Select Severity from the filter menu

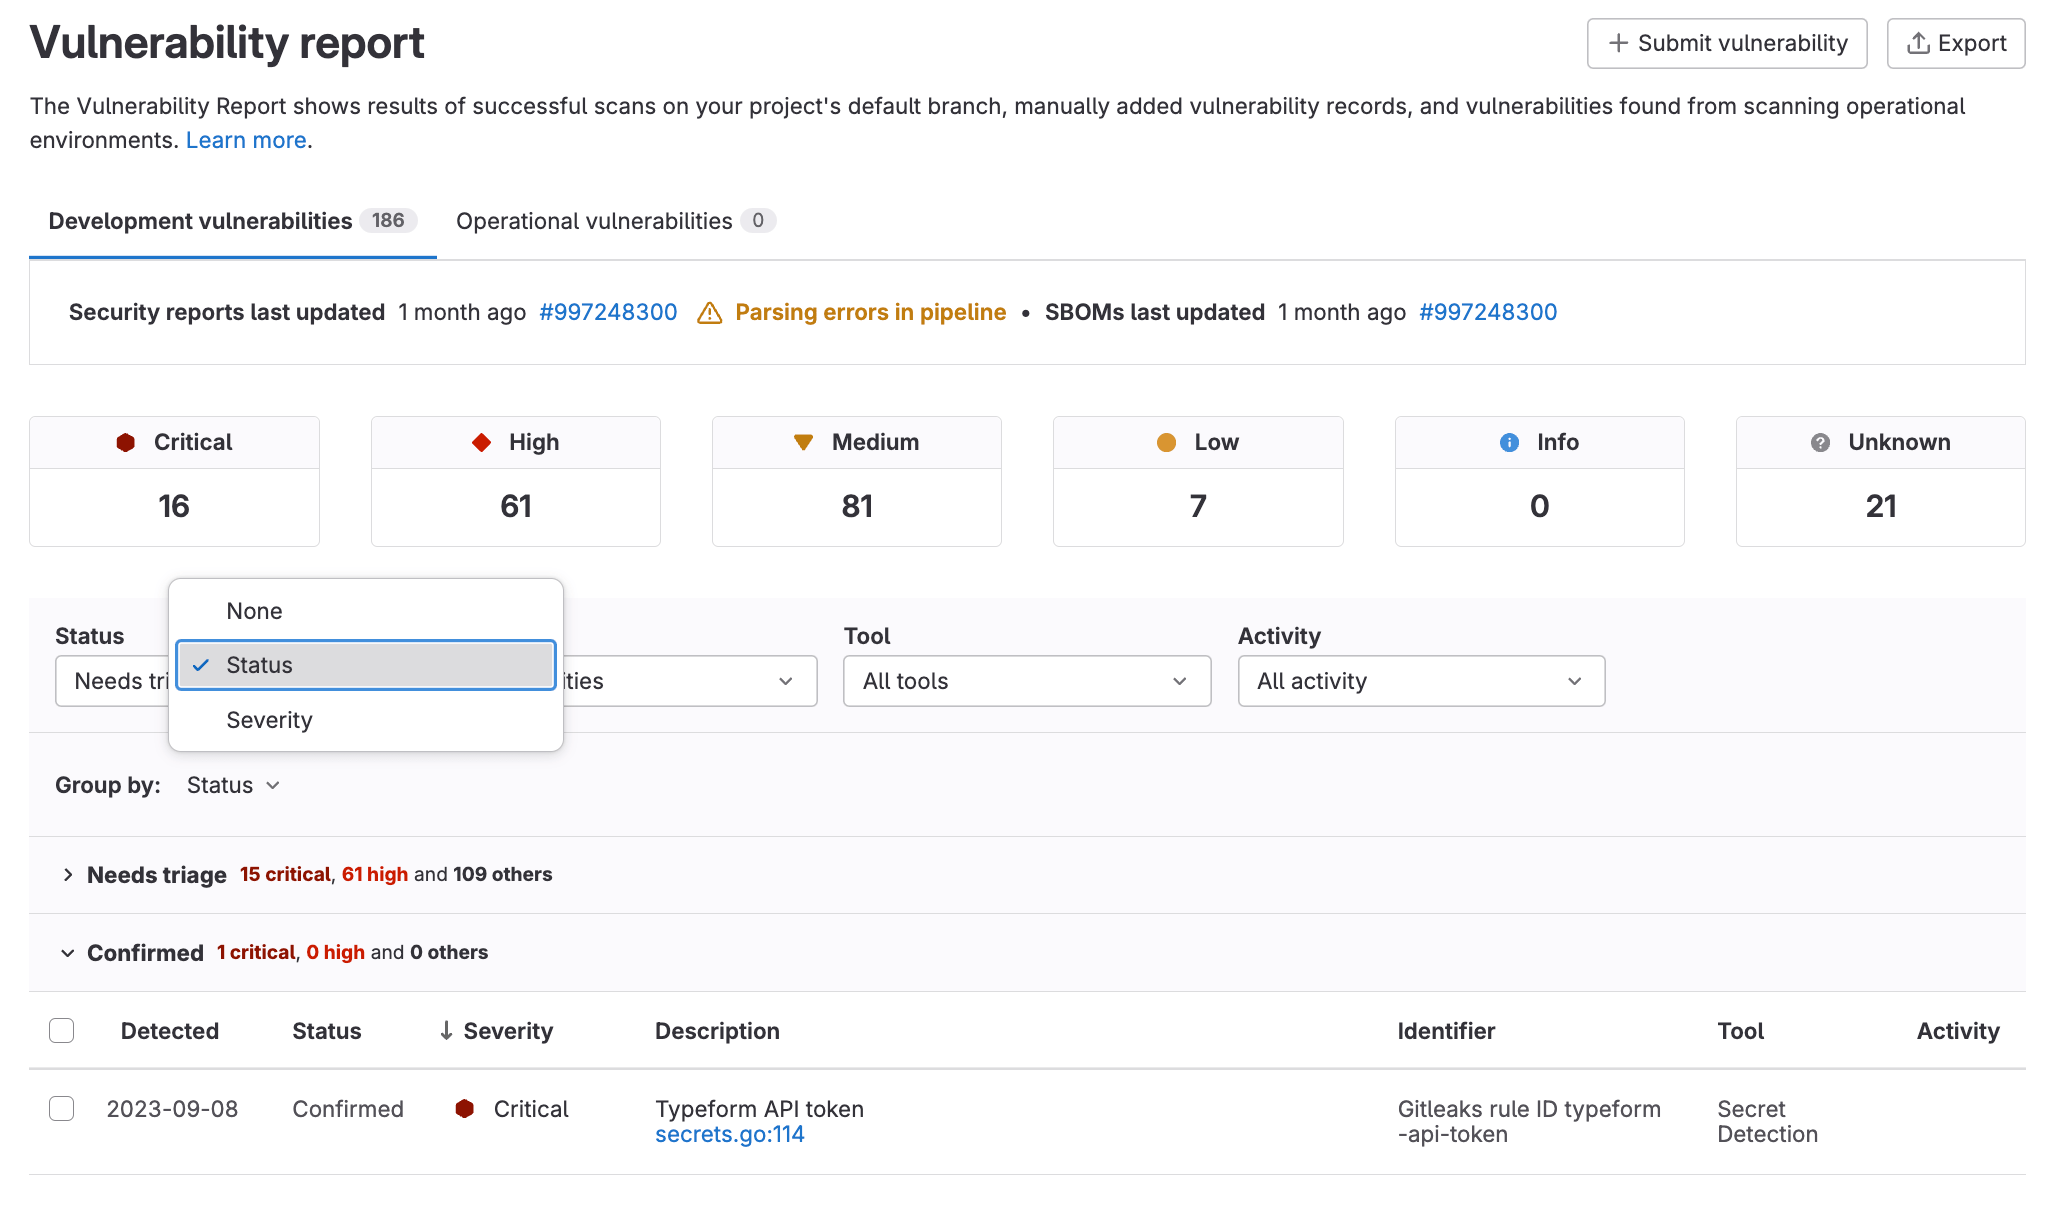[x=270, y=719]
